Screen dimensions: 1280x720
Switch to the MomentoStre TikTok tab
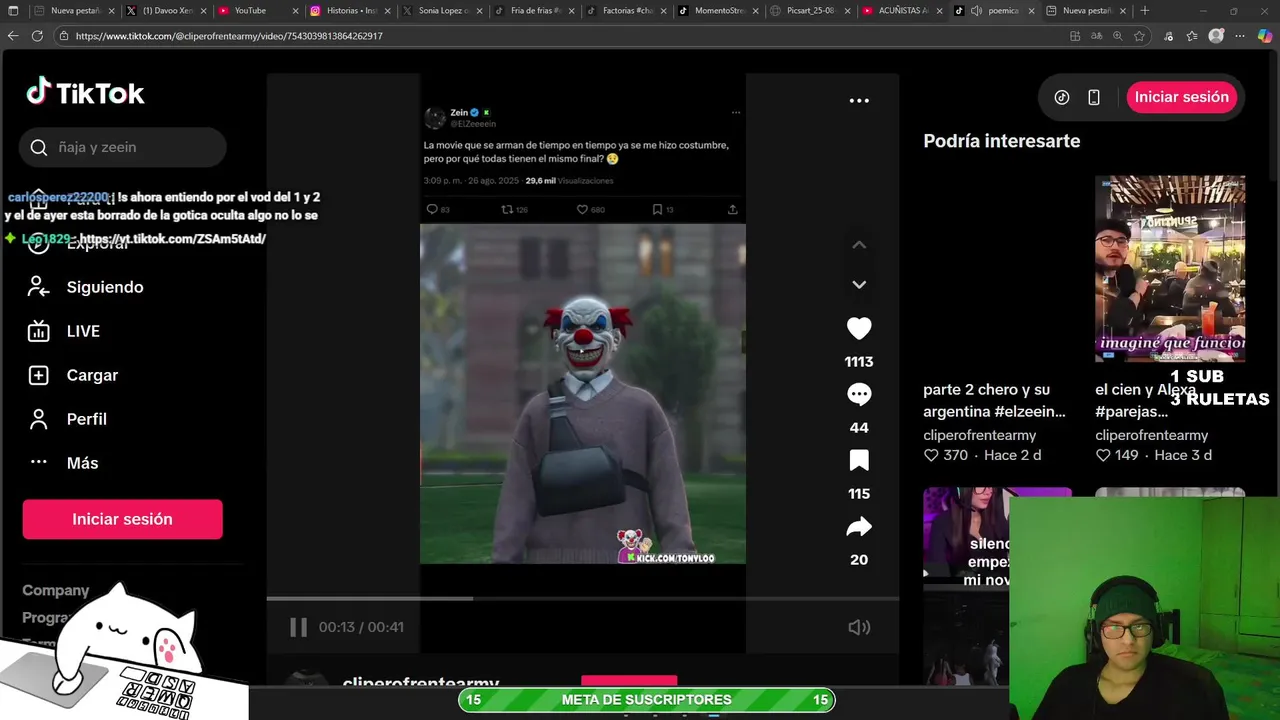(717, 11)
